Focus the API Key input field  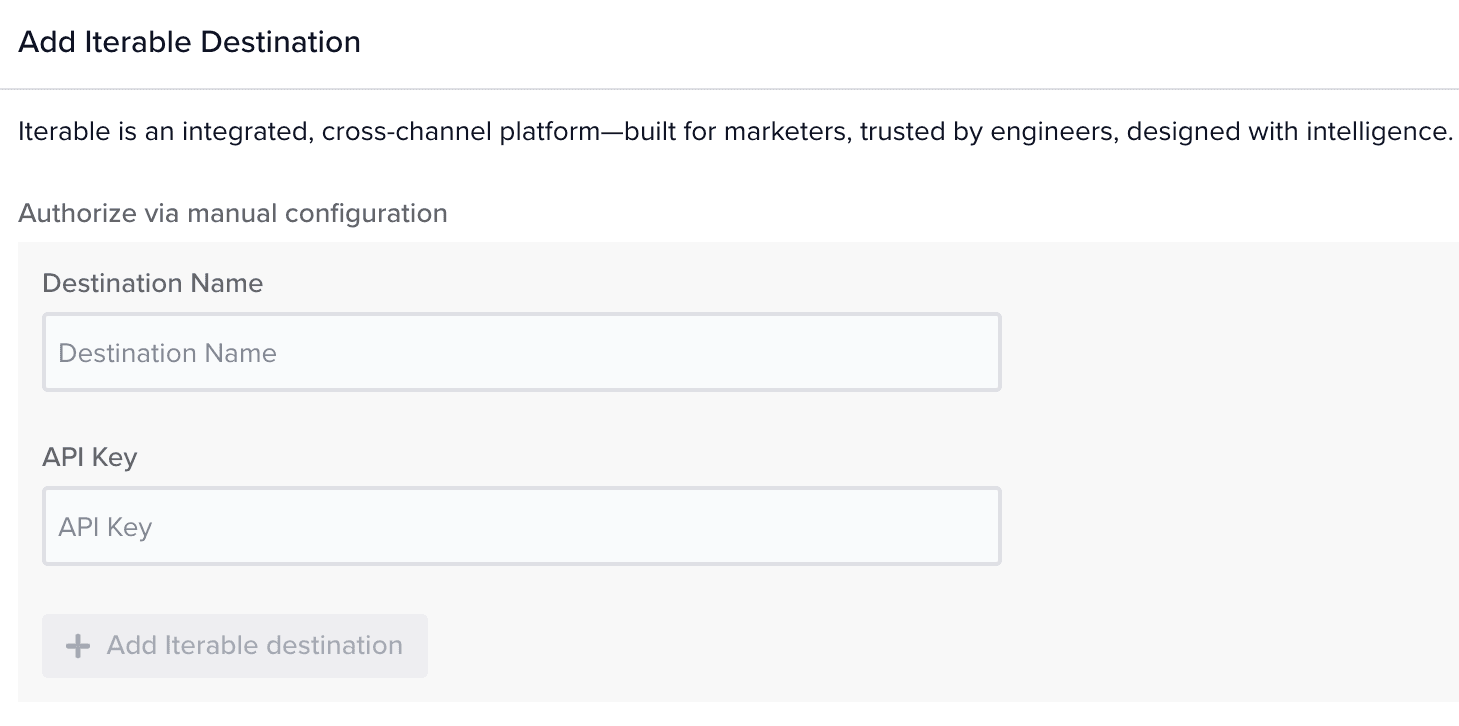(x=520, y=526)
